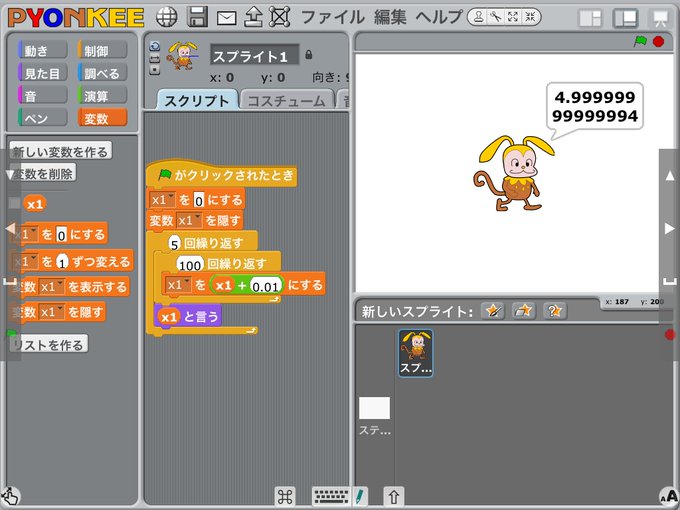Open the ファイル menu
Image resolution: width=680 pixels, height=510 pixels.
333,17
